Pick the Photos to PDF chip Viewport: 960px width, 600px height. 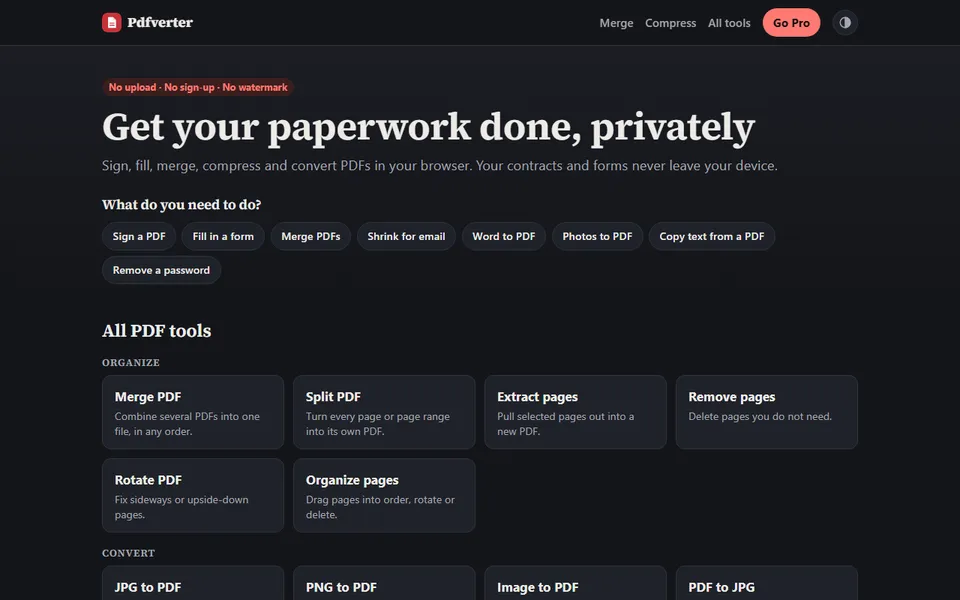[597, 236]
